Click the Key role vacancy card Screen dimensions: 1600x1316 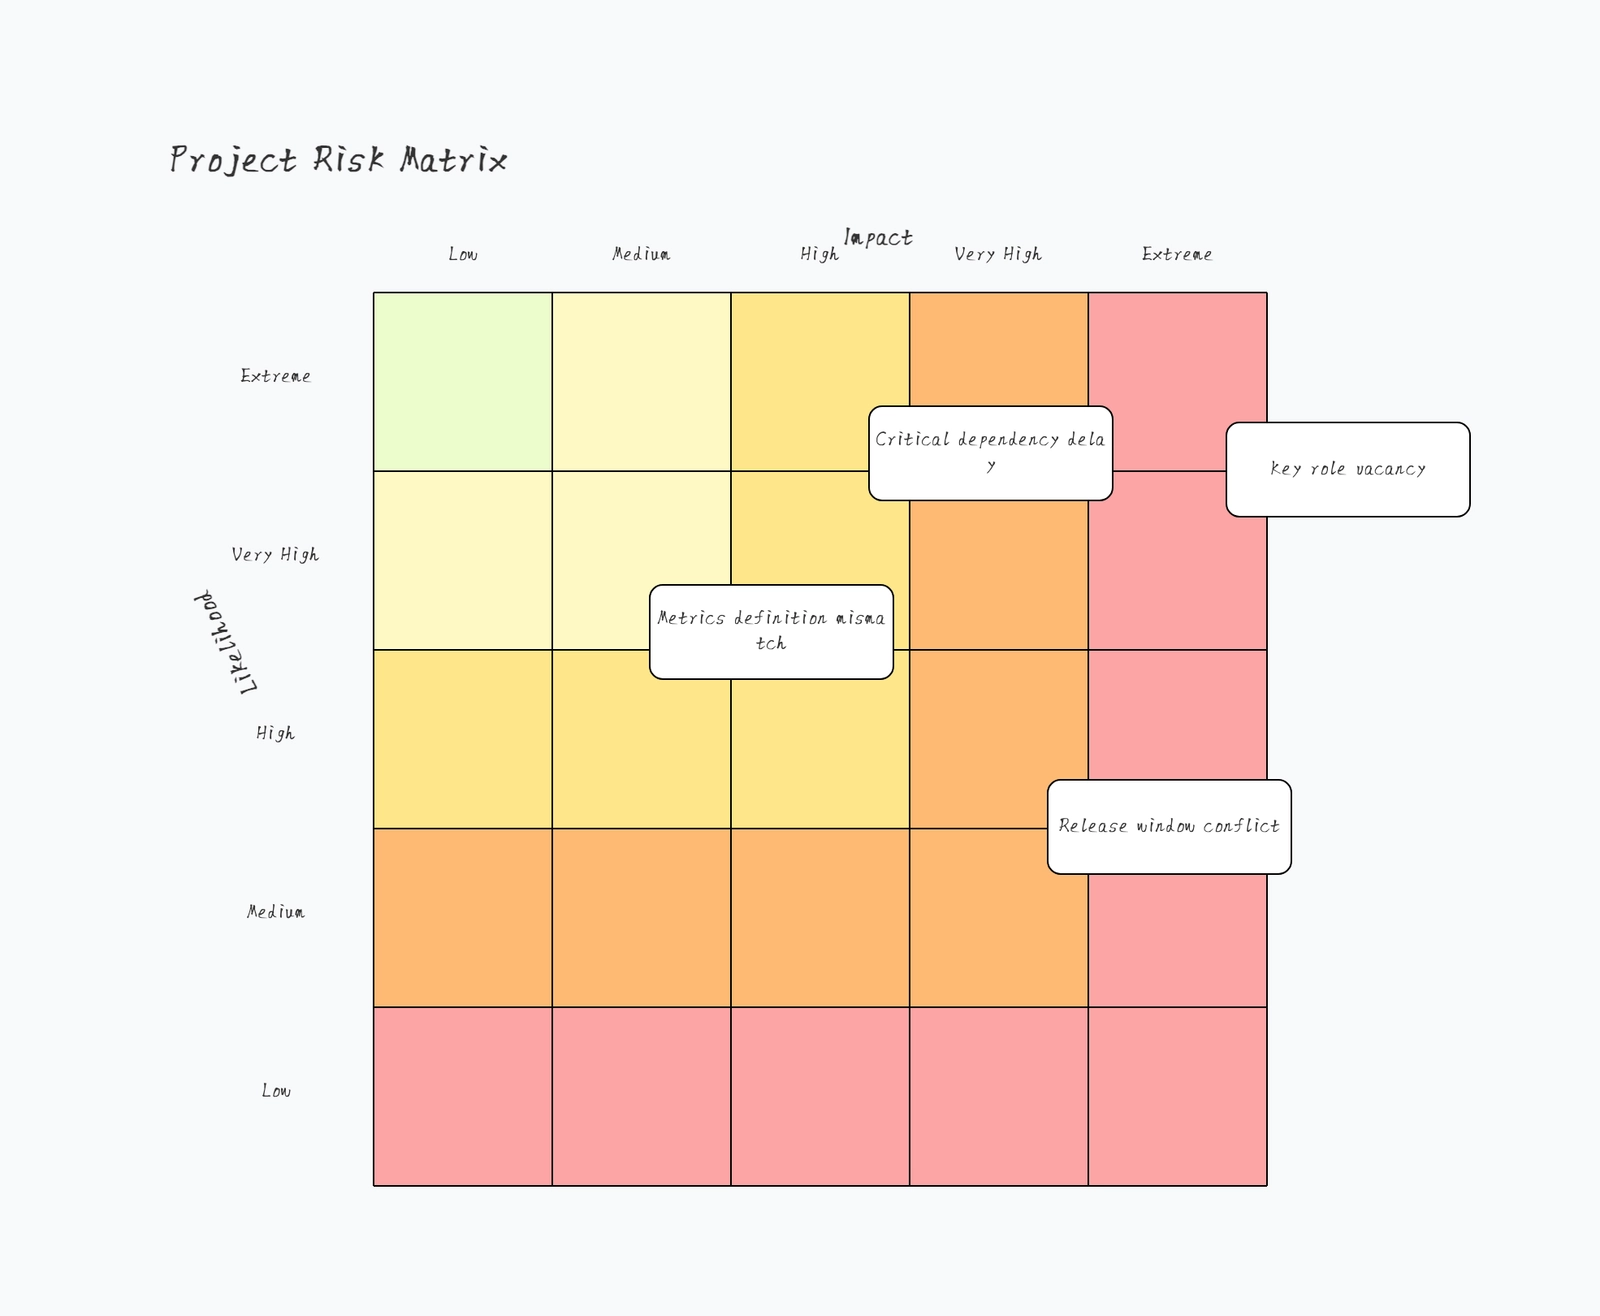click(1347, 469)
